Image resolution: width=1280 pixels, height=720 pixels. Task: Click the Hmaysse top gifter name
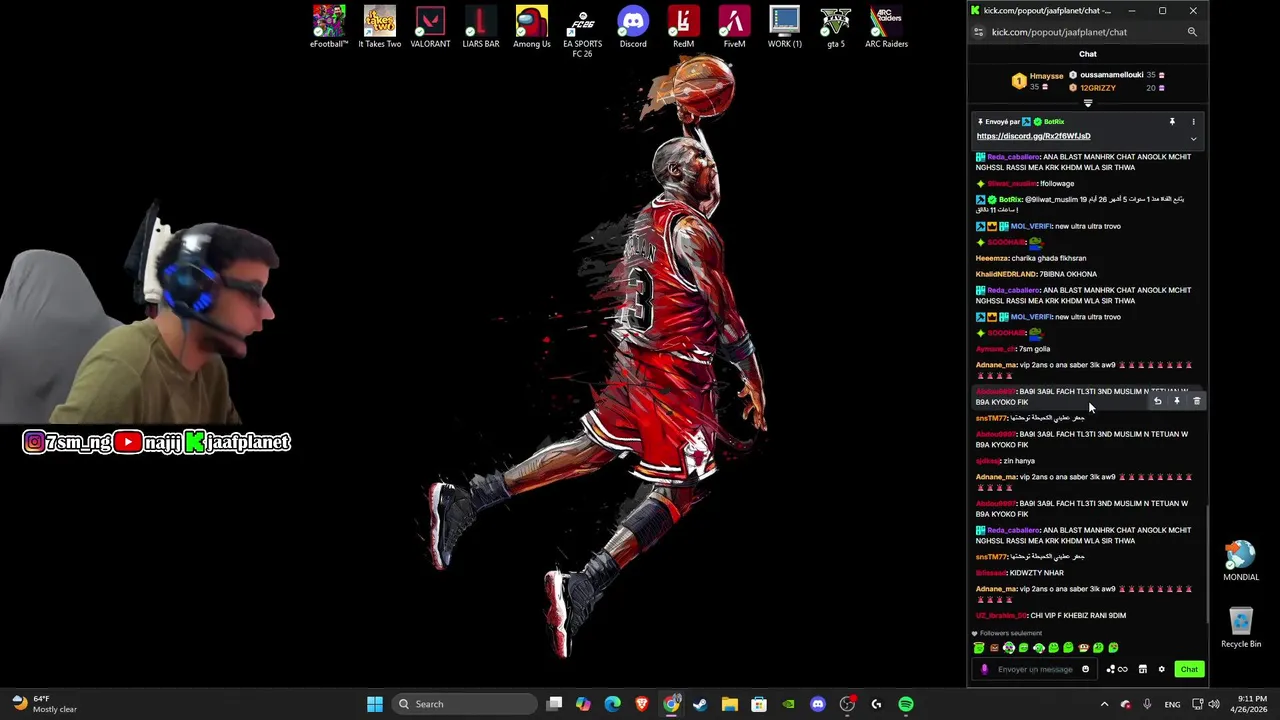point(1046,76)
